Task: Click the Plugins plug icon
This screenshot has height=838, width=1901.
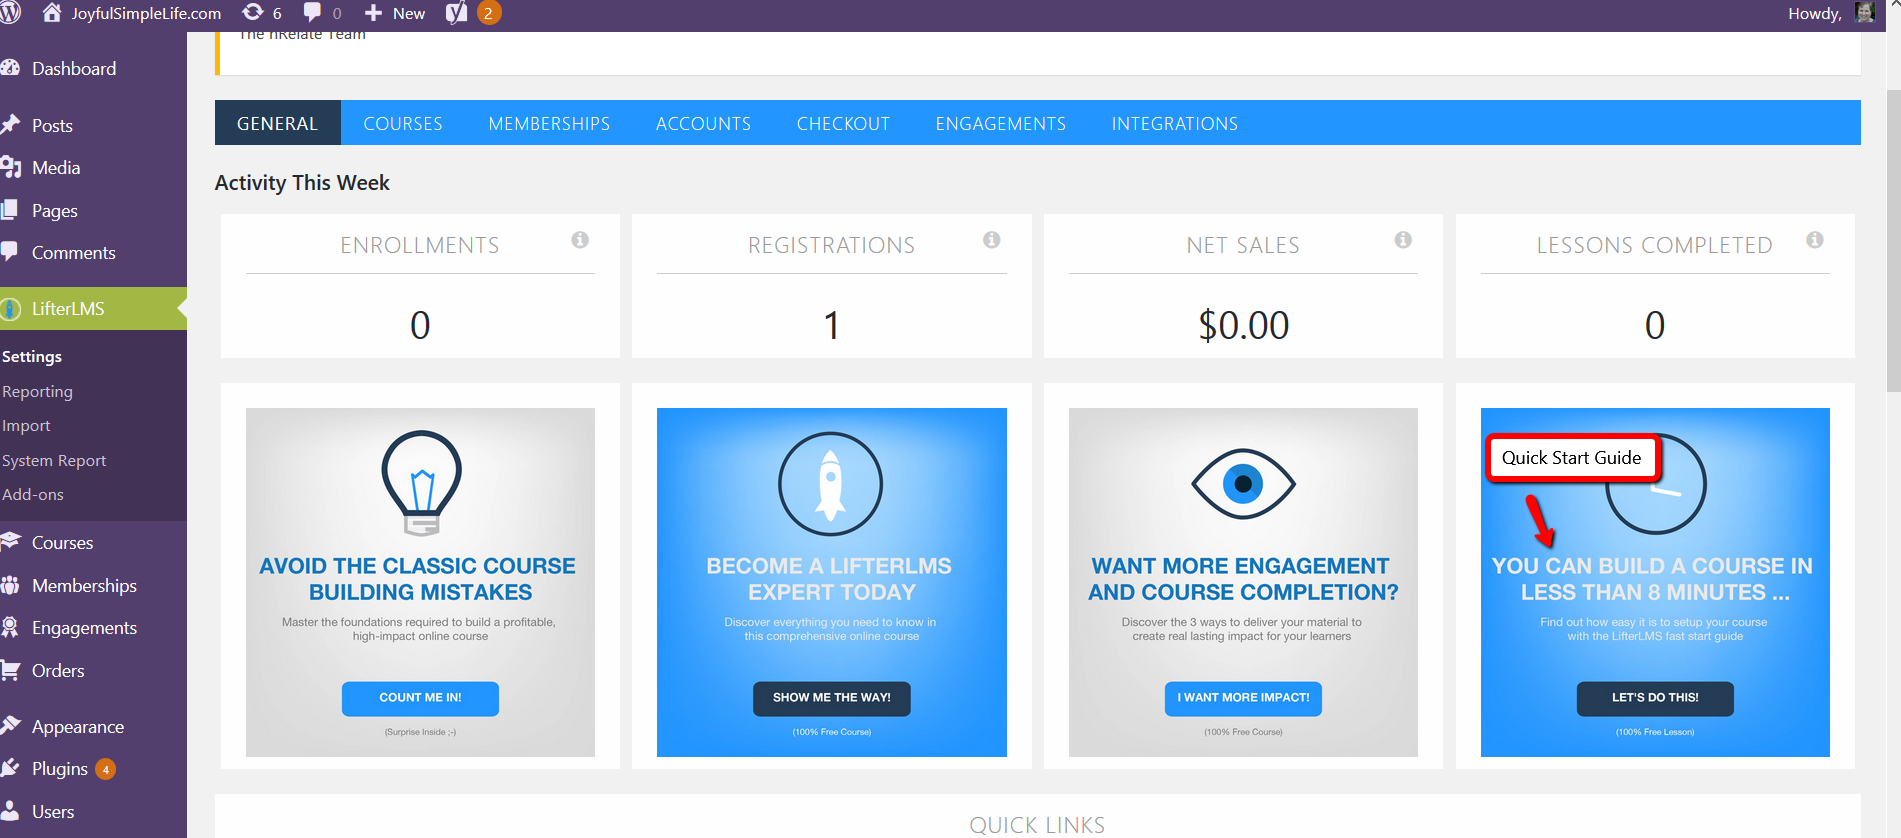Action: tap(11, 768)
